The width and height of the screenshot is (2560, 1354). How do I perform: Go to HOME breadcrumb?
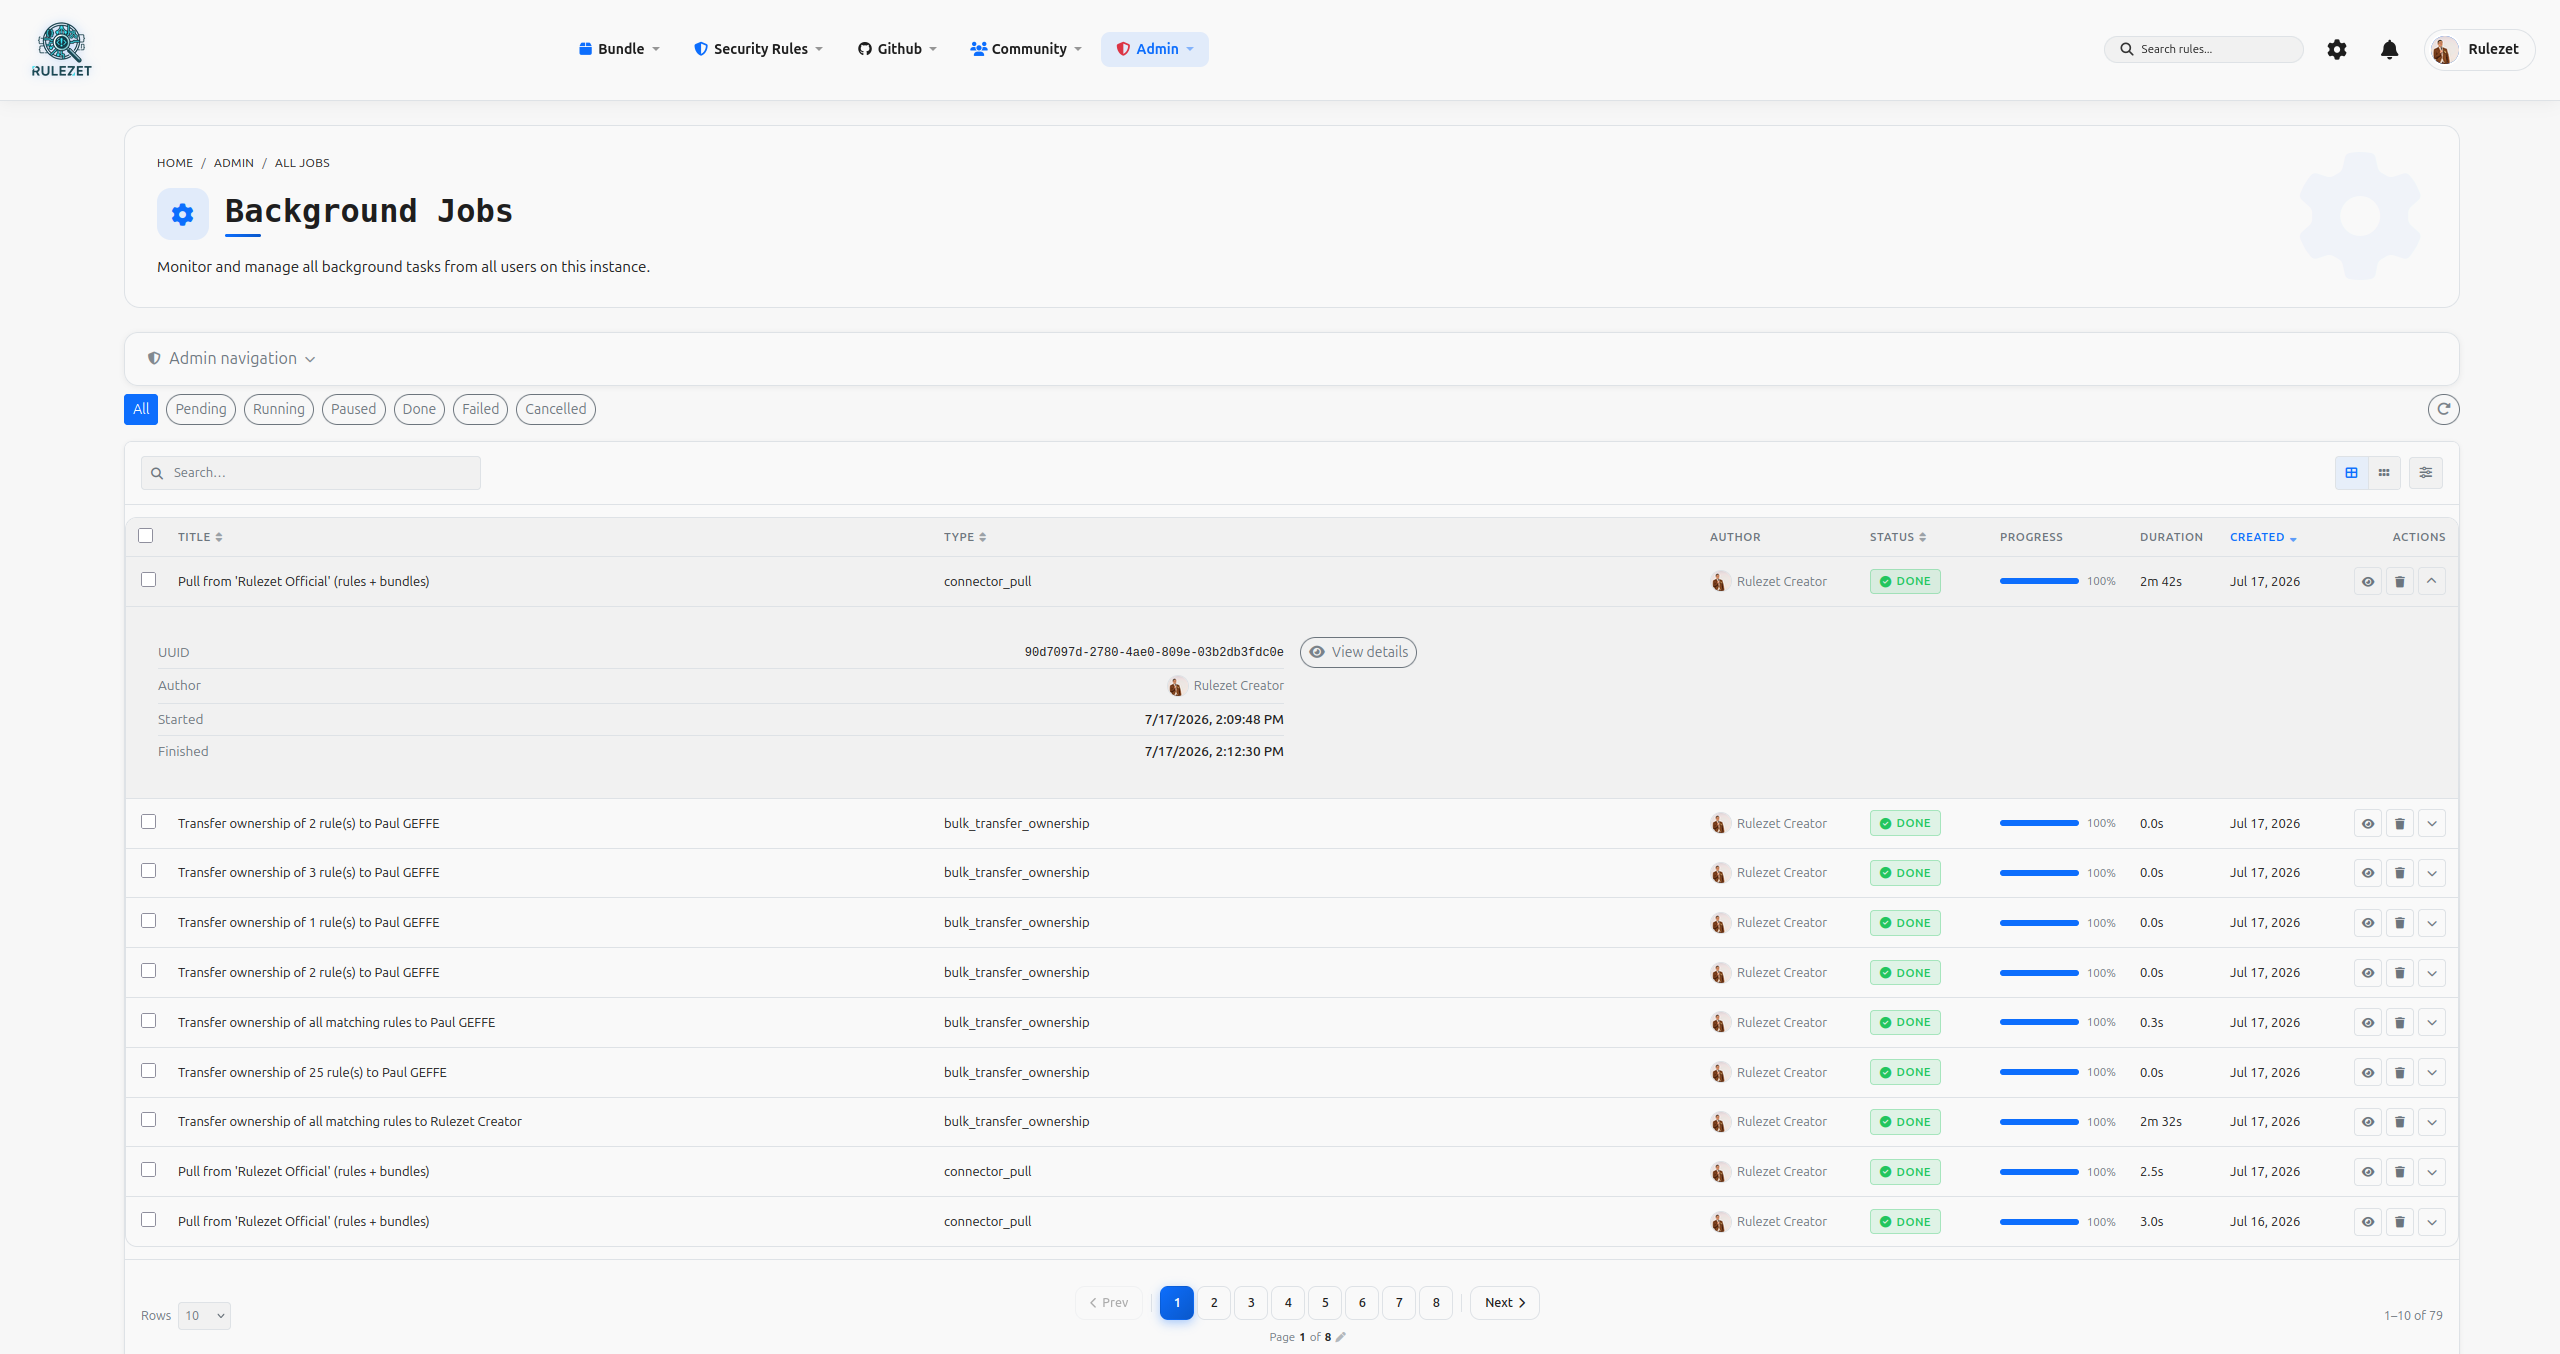175,163
